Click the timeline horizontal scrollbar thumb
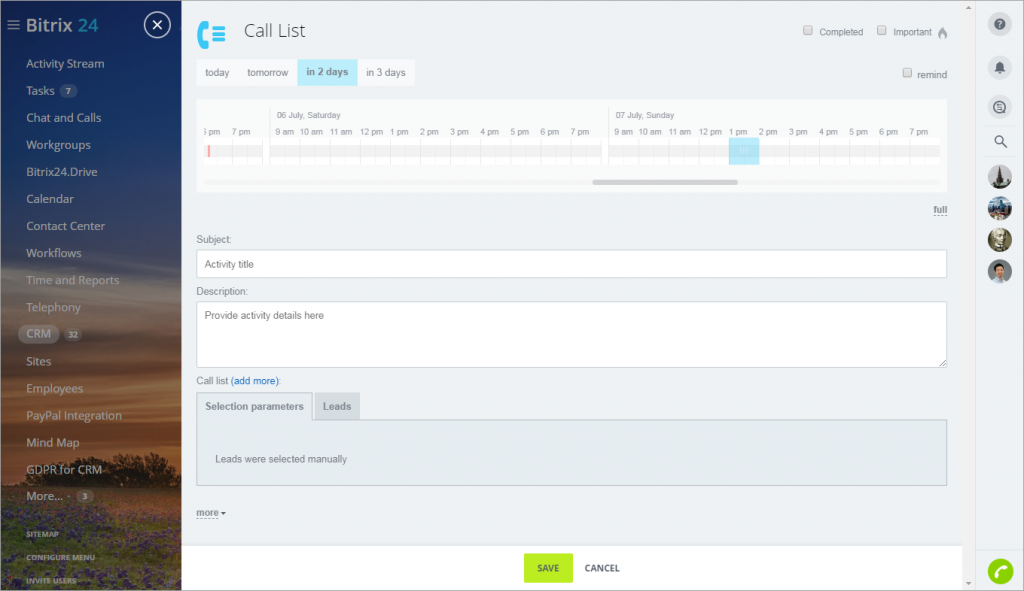Screen dimensions: 1024x591 click(665, 182)
